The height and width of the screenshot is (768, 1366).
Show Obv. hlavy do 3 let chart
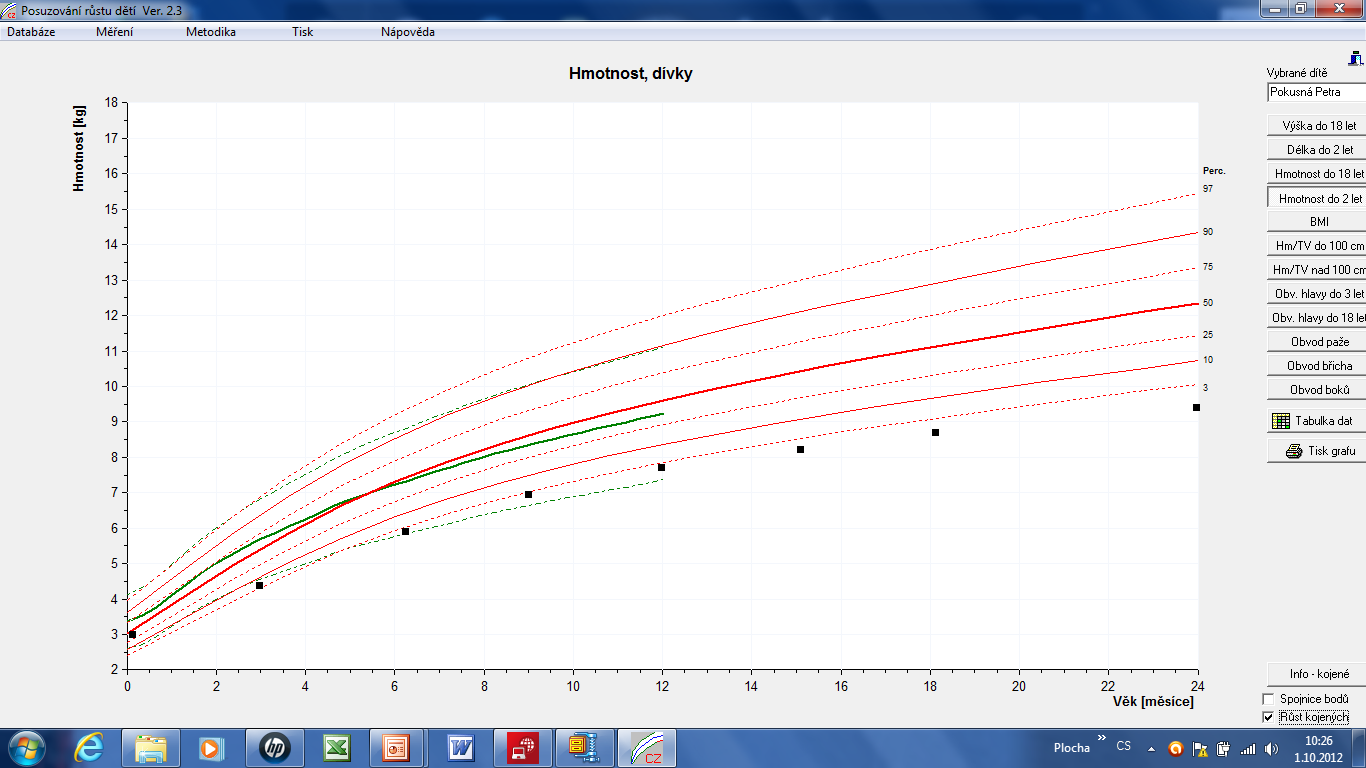pyautogui.click(x=1316, y=294)
